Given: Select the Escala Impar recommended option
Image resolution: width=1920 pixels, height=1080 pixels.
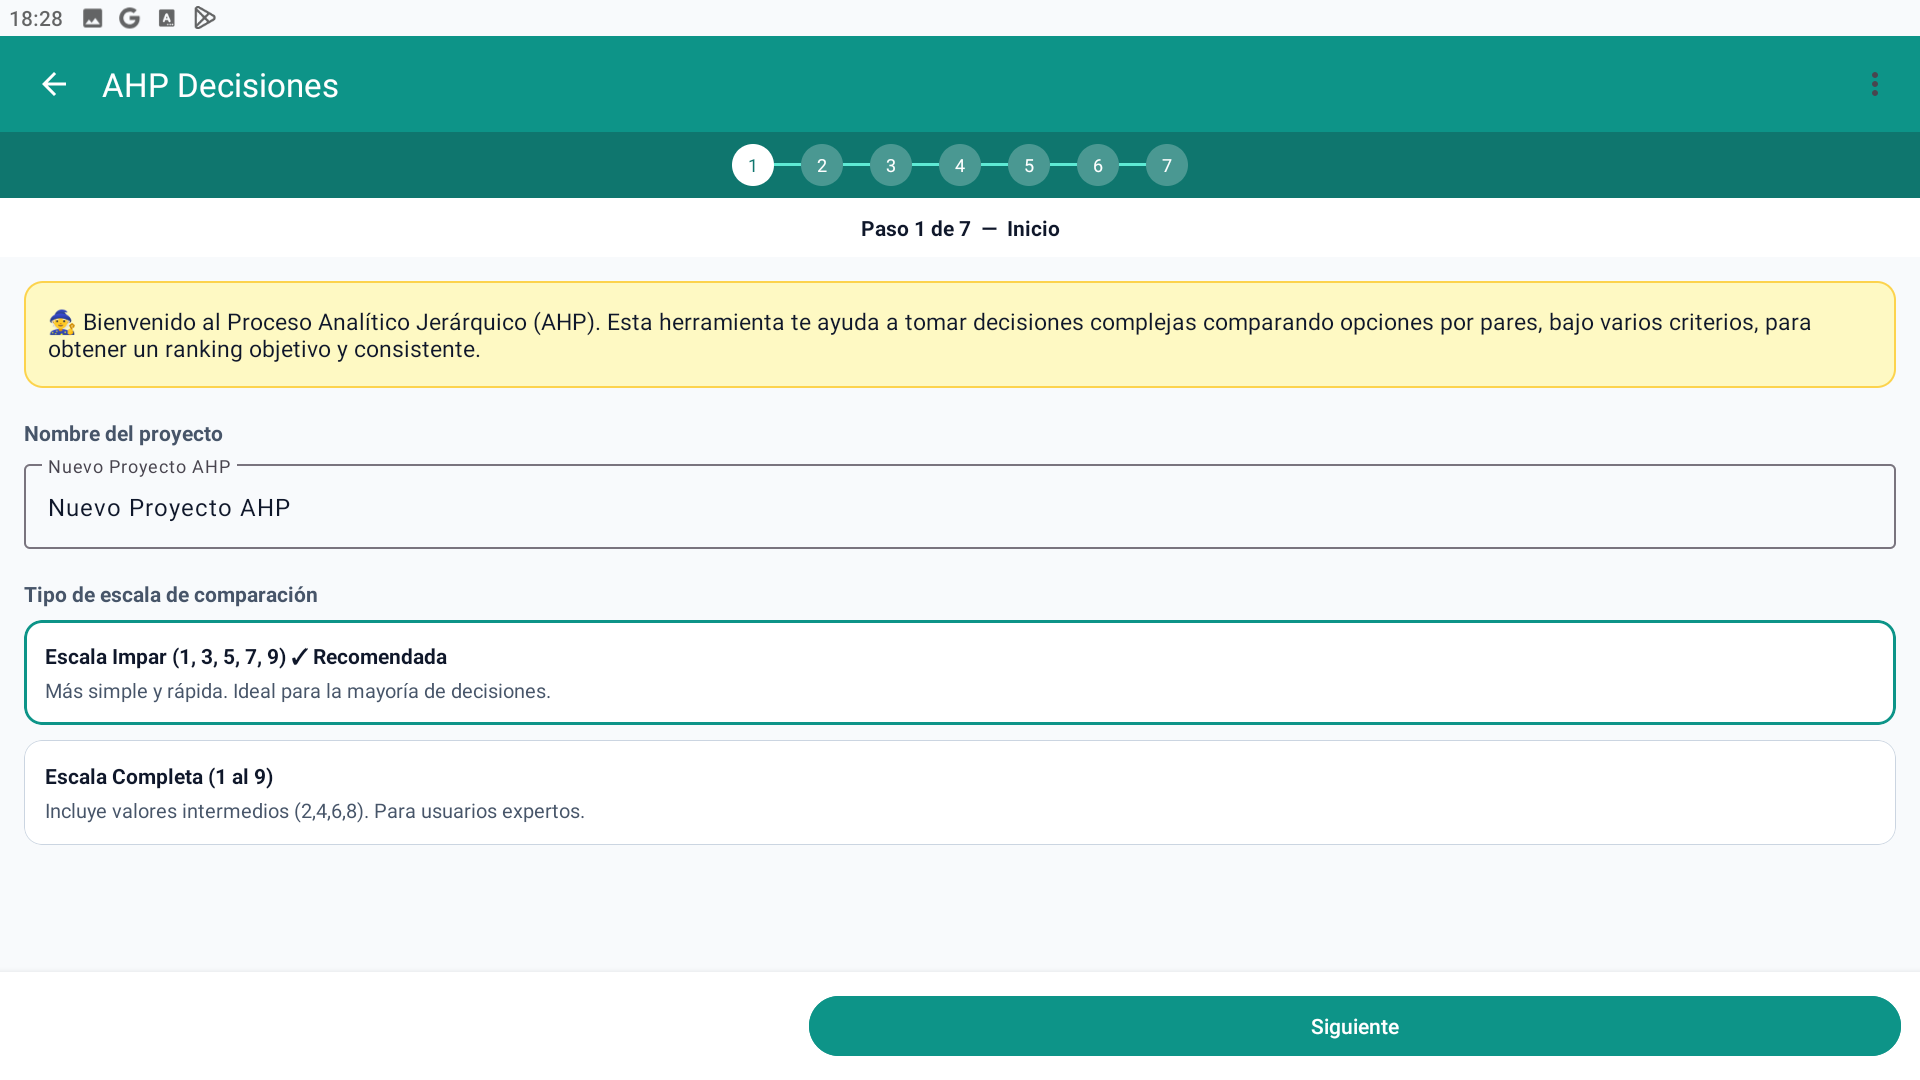Looking at the screenshot, I should point(960,672).
